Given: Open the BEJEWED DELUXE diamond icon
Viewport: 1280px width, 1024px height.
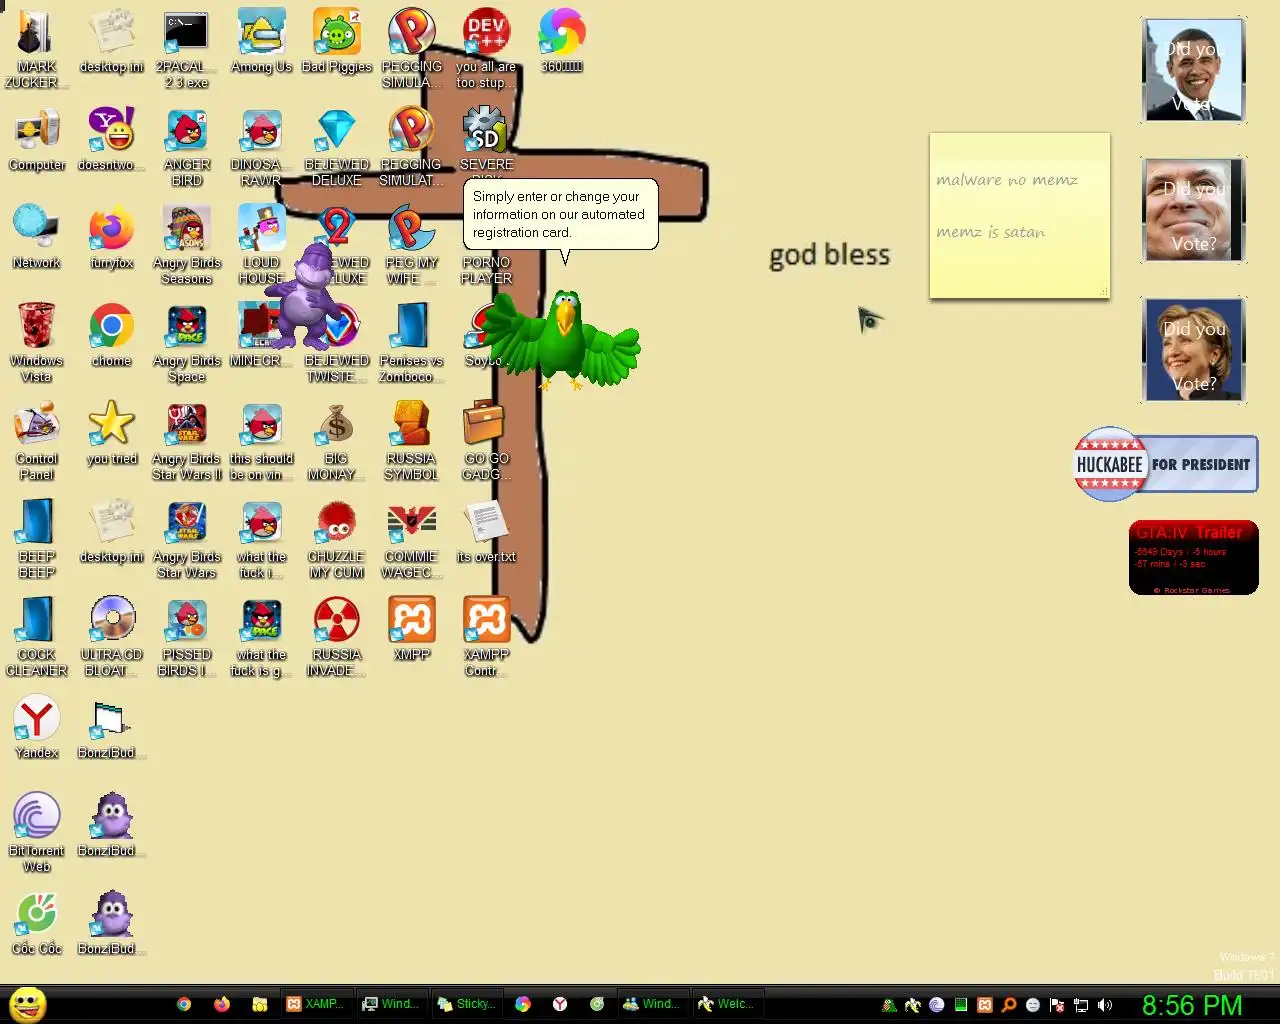Looking at the screenshot, I should 337,147.
